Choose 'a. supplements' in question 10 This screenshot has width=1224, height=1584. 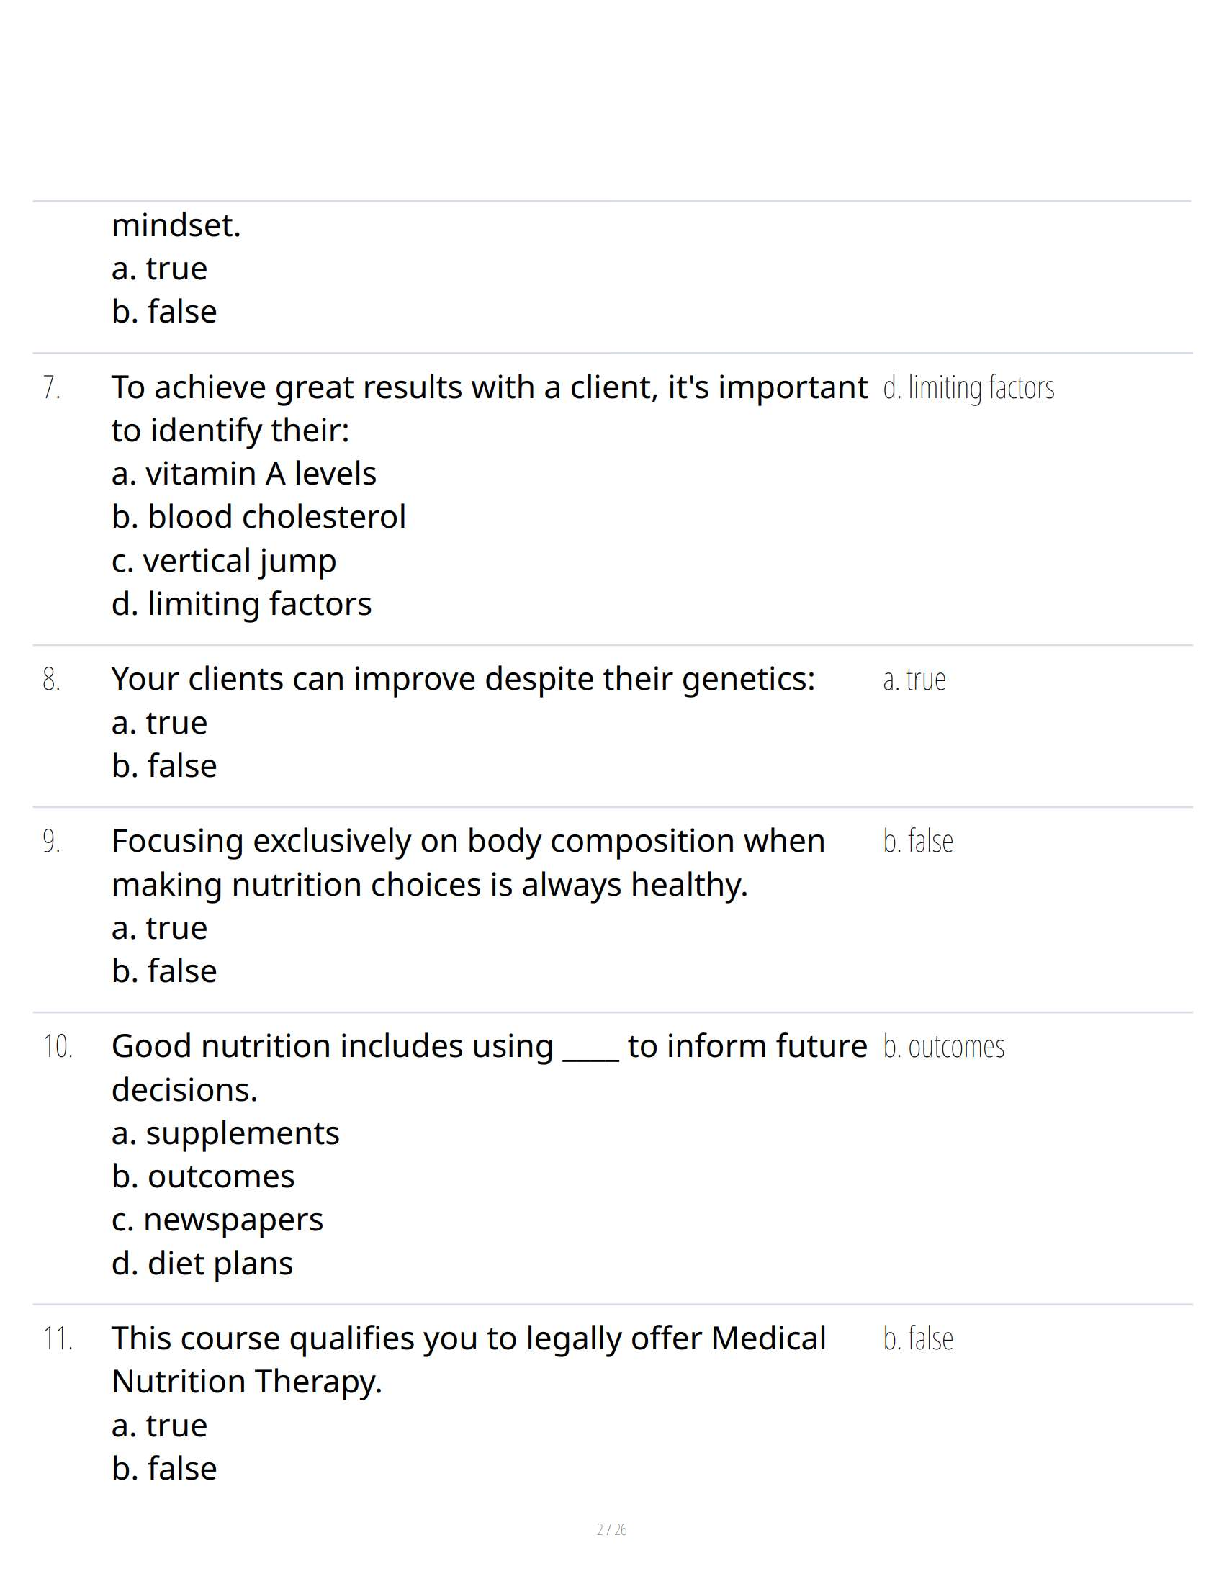pyautogui.click(x=226, y=1133)
